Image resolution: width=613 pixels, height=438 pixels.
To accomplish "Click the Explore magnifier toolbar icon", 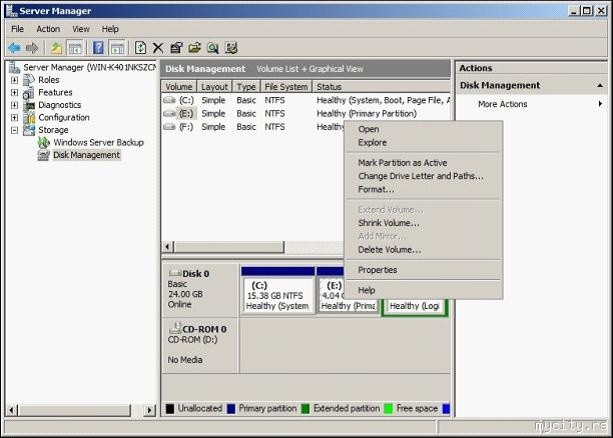I will pos(213,48).
